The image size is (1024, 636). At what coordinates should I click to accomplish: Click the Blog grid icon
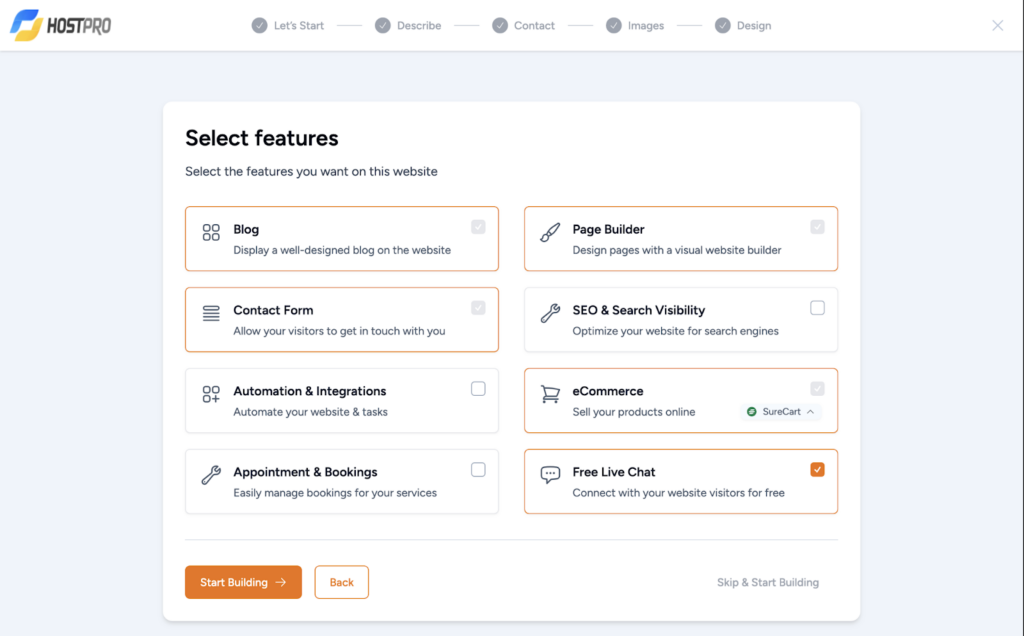coord(211,232)
